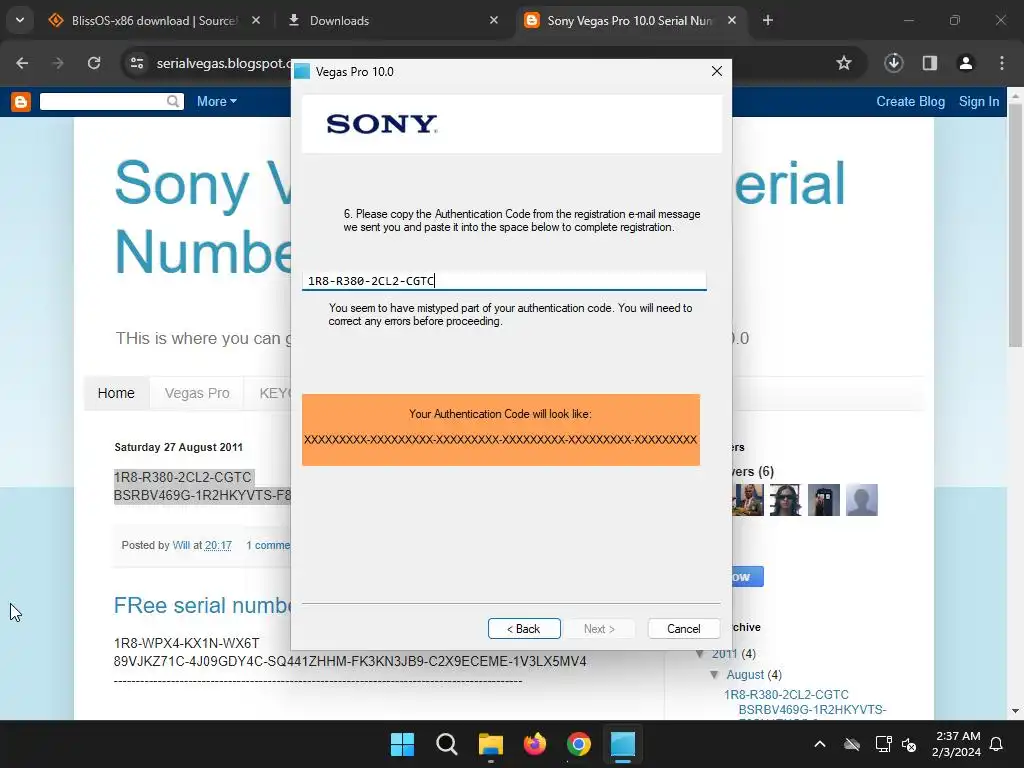This screenshot has width=1024, height=768.
Task: Open the tab search dropdown arrow
Action: click(20, 20)
